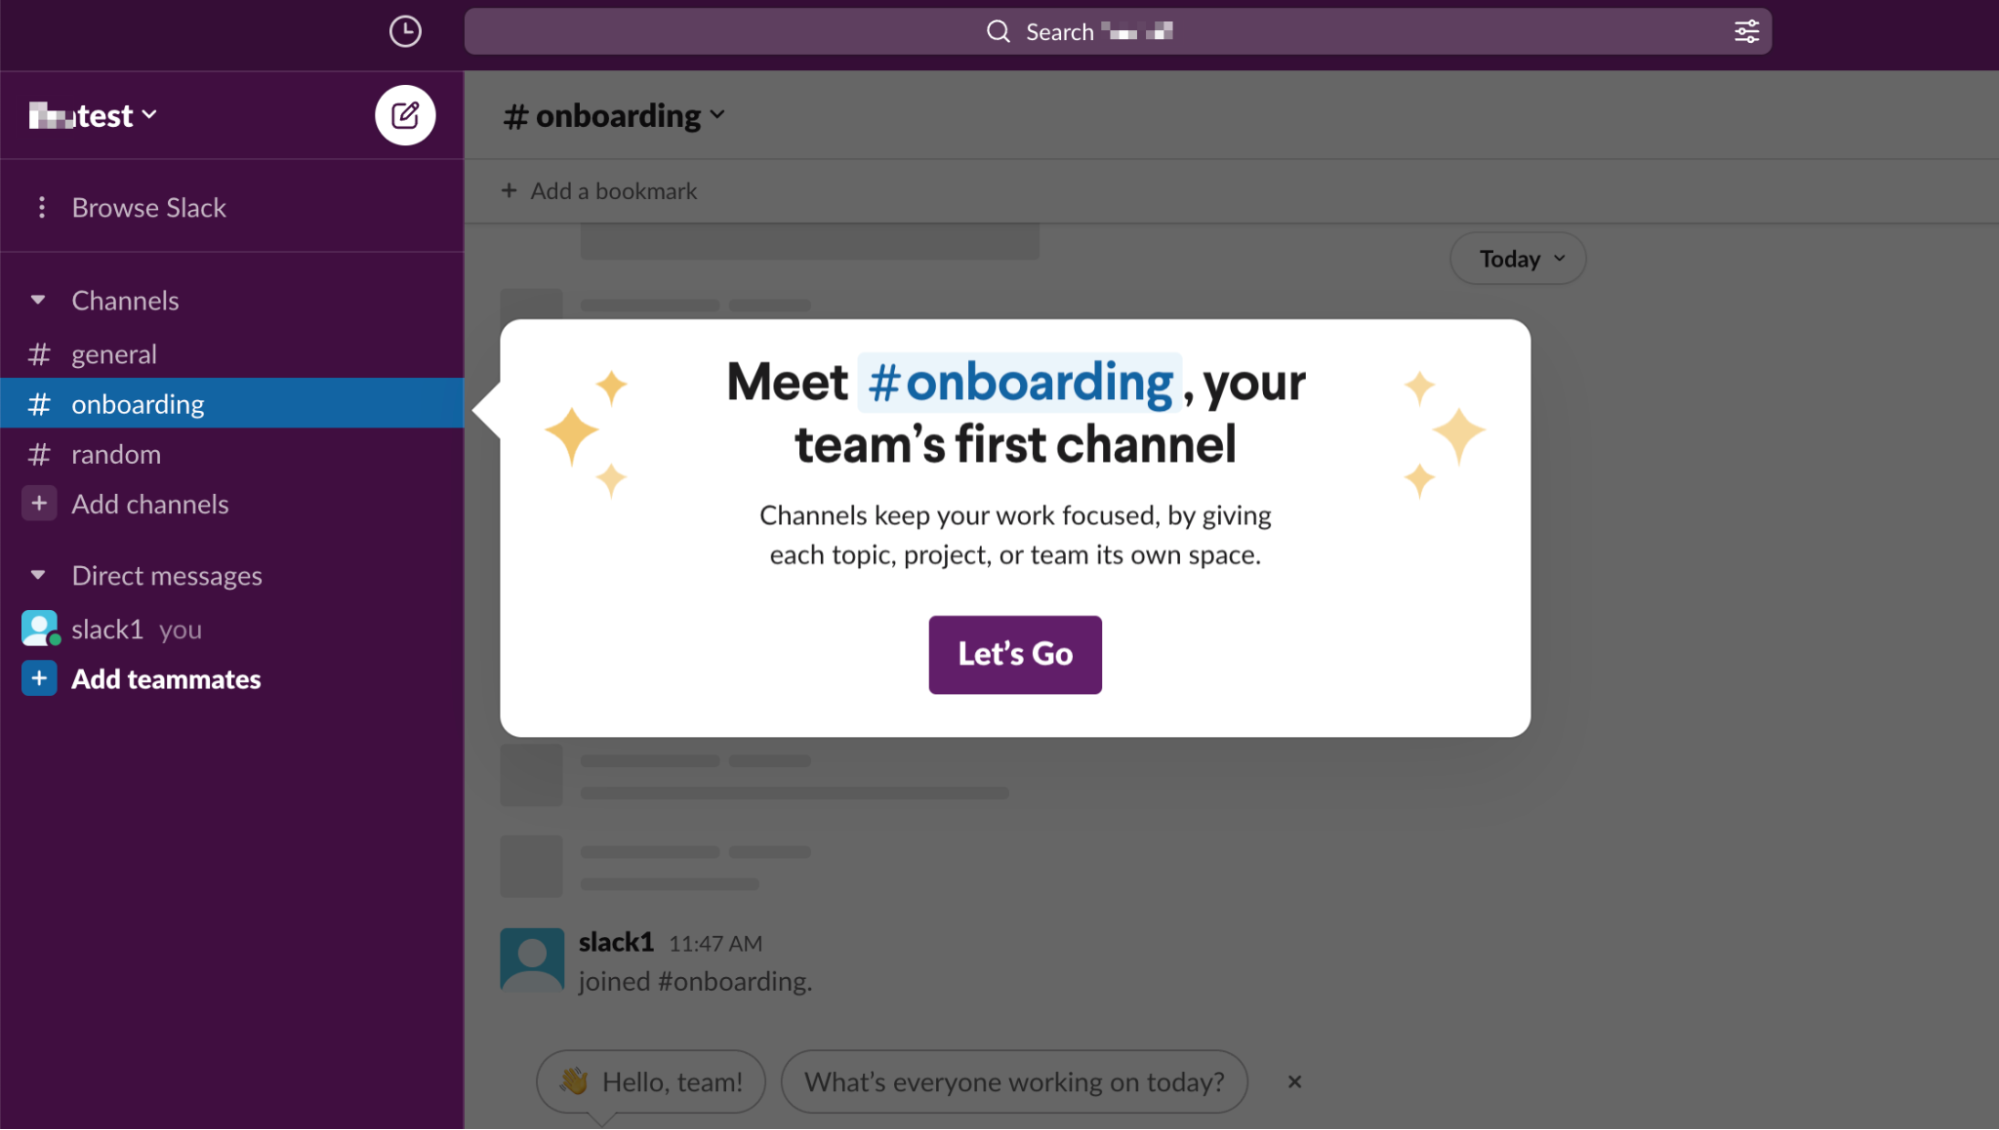Open the workspace menu next to test
The width and height of the screenshot is (1999, 1130).
pos(150,114)
